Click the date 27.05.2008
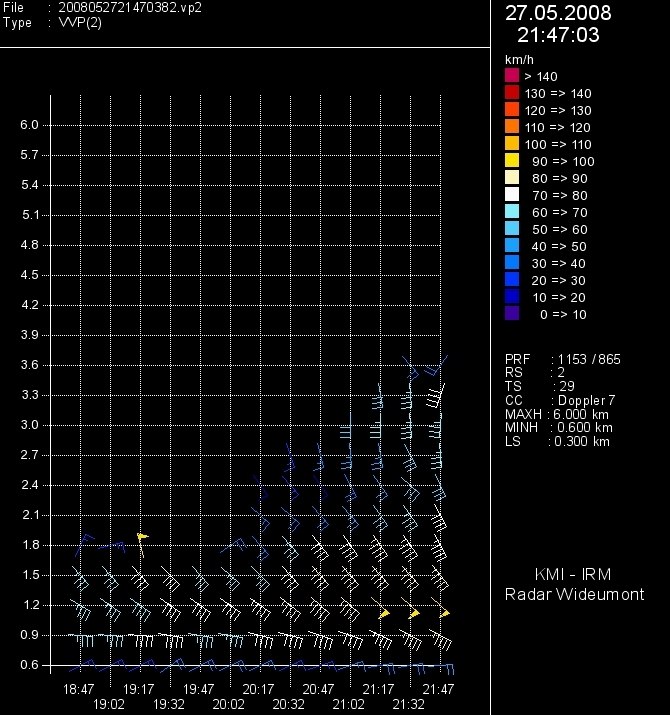The width and height of the screenshot is (670, 715). pyautogui.click(x=558, y=13)
